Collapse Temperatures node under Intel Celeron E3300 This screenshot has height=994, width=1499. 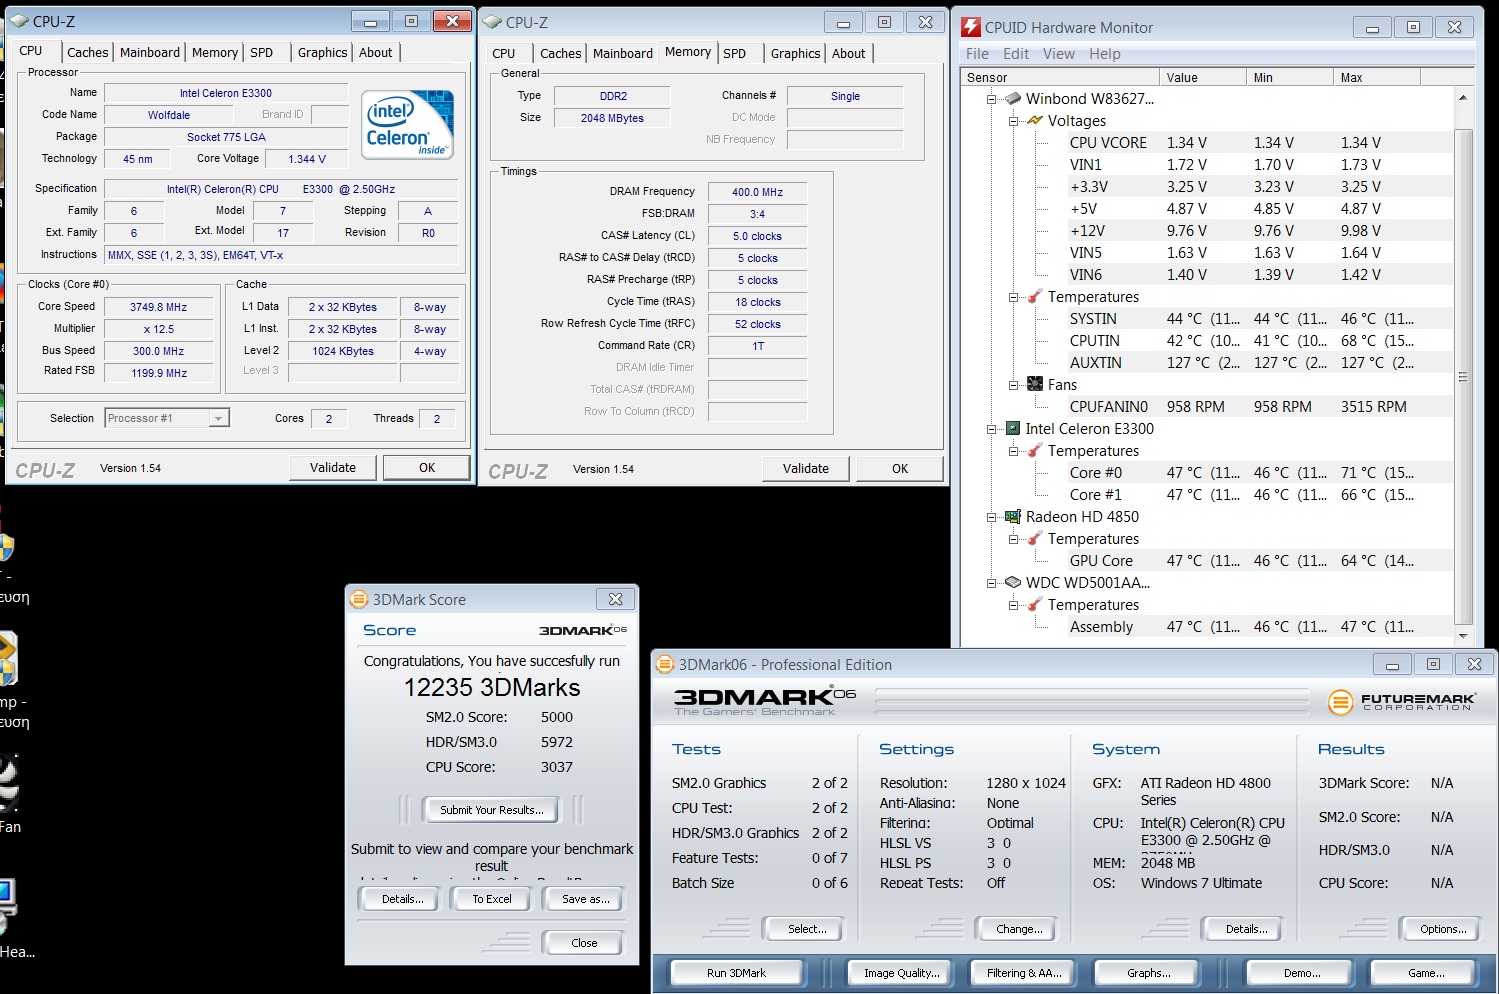point(1013,450)
